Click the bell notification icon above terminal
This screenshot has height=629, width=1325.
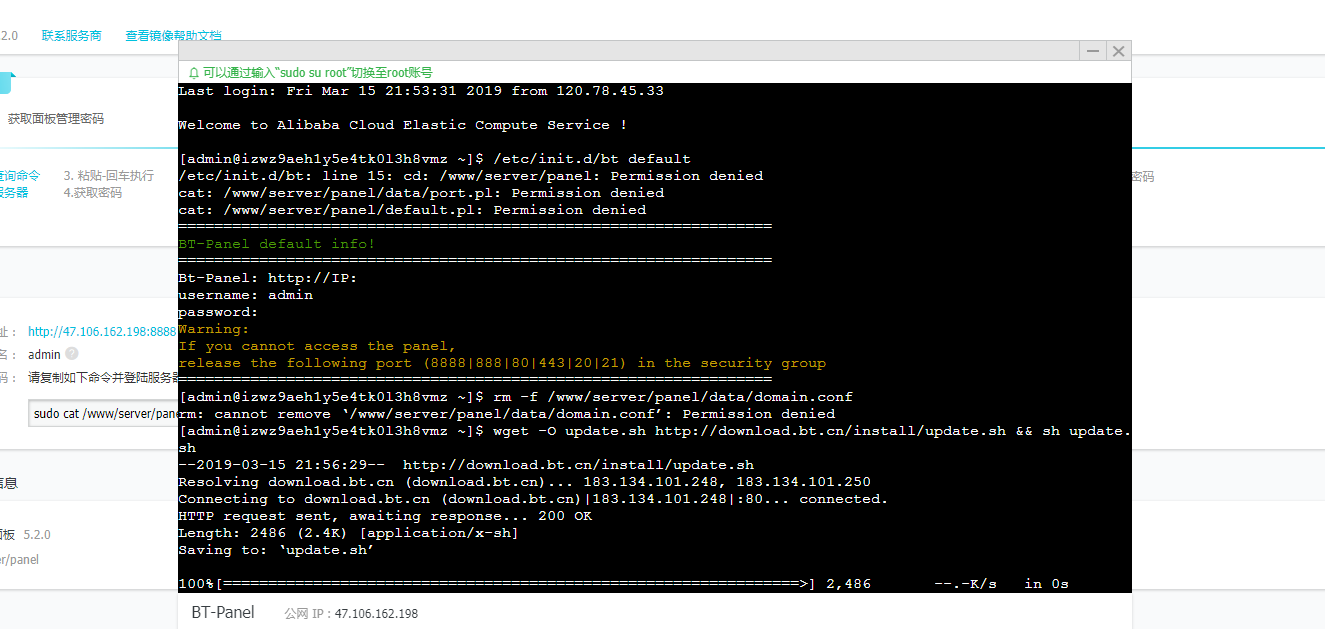[x=194, y=73]
